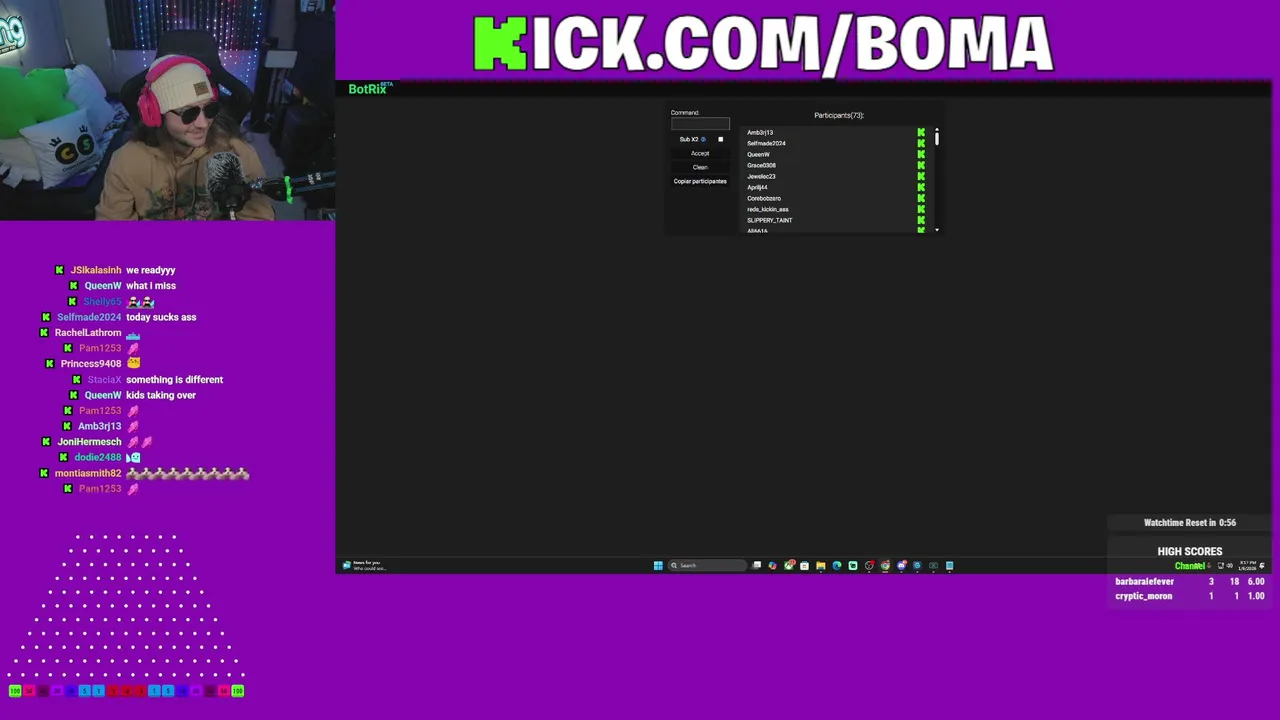This screenshot has height=720, width=1280.
Task: Click participants list scrollbar thumb
Action: tap(937, 138)
